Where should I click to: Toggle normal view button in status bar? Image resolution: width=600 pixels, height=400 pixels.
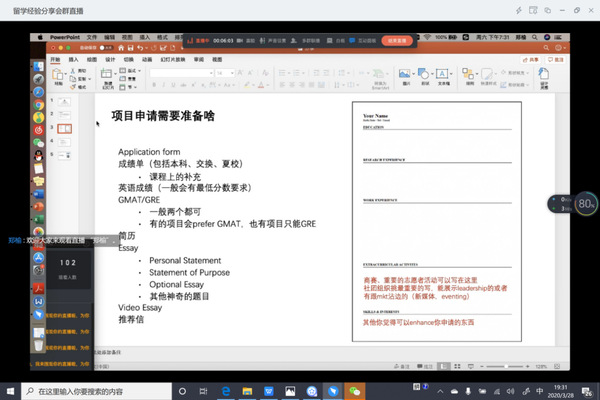tap(443, 366)
